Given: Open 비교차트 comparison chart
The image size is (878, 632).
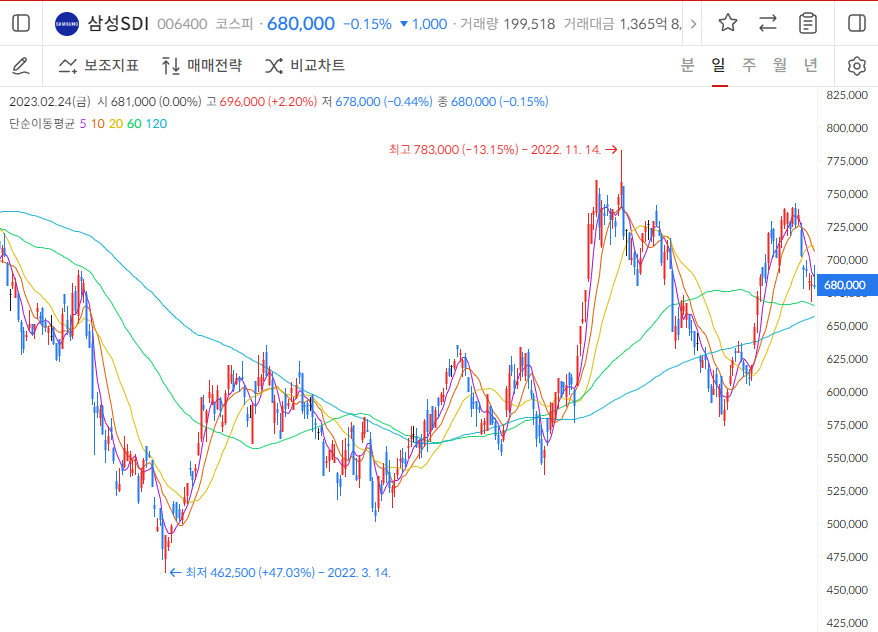Looking at the screenshot, I should click(x=305, y=65).
